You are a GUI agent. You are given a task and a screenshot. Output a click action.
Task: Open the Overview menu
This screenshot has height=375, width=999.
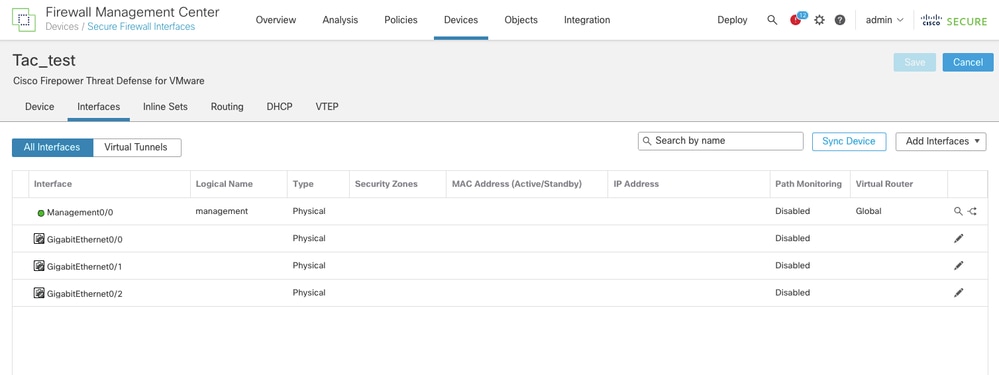(276, 20)
